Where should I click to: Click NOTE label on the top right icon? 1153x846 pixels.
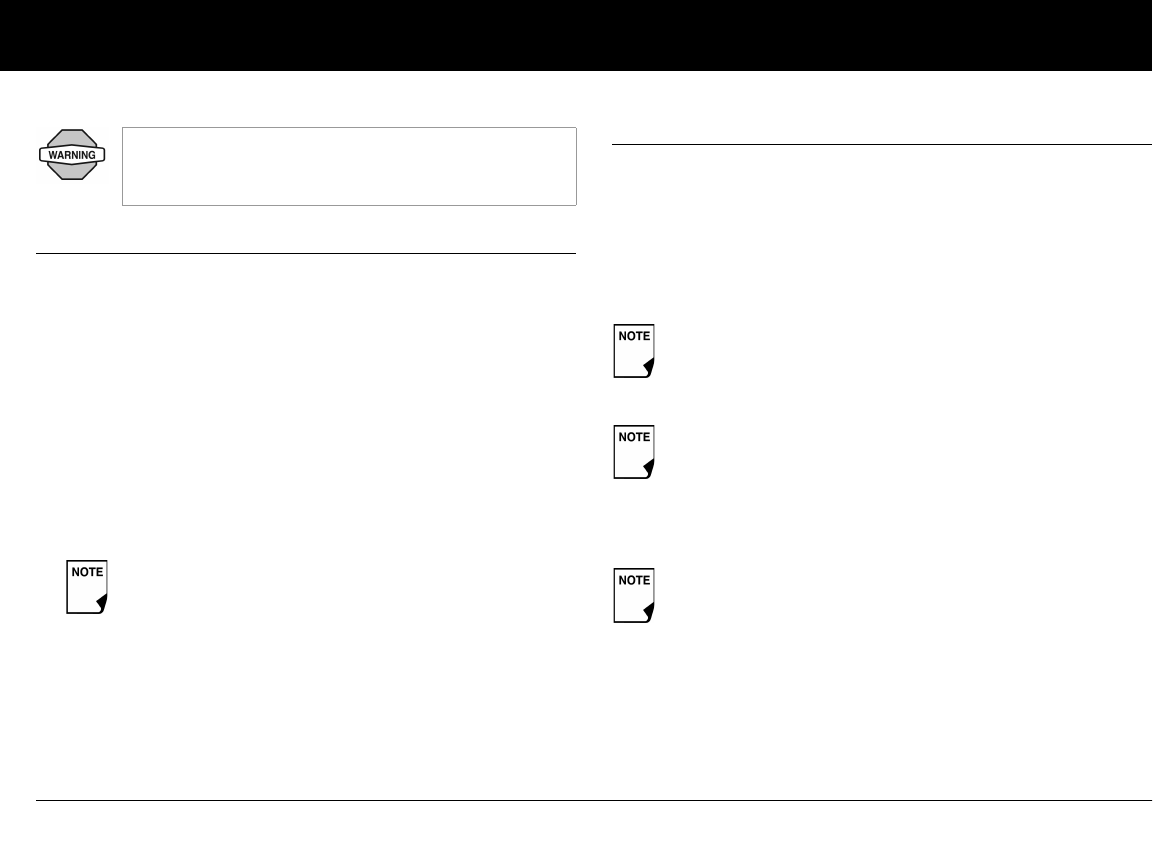pos(634,336)
